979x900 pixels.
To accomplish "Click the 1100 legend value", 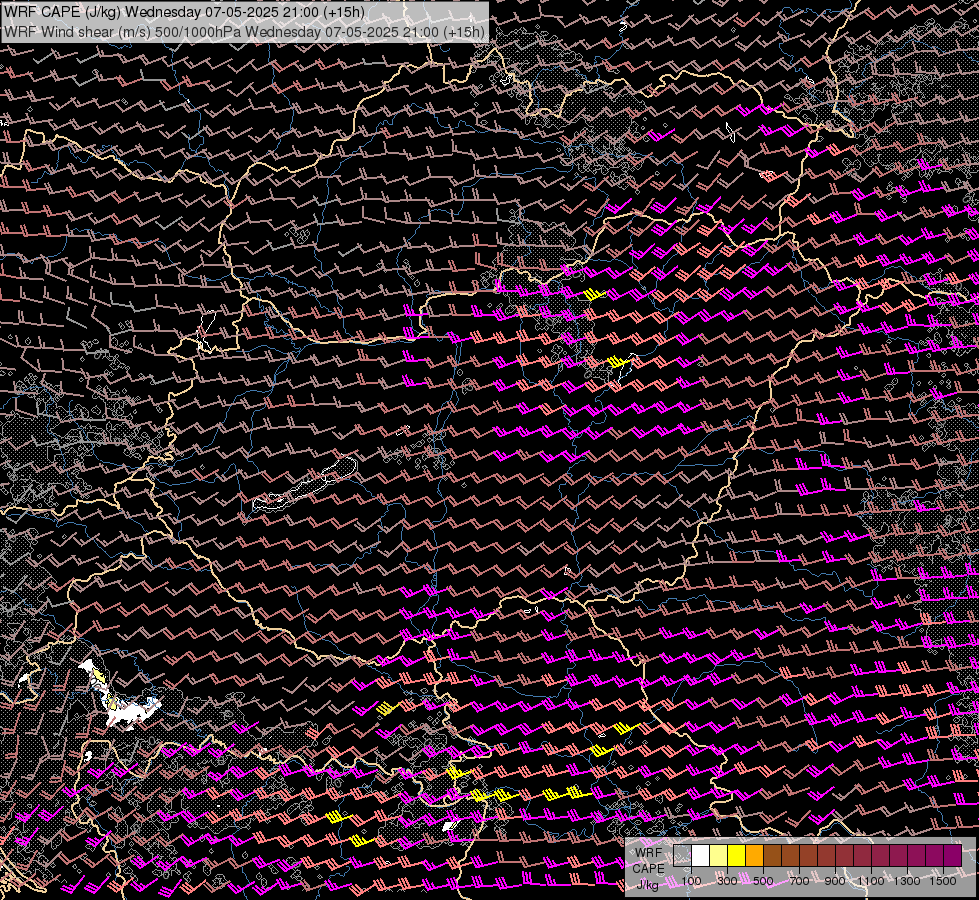I will pos(871,881).
